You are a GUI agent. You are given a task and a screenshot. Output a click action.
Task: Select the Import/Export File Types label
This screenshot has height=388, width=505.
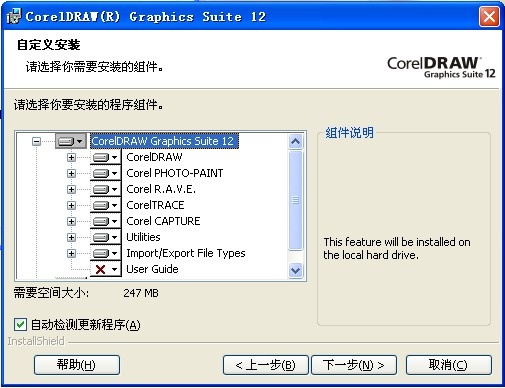pos(186,253)
